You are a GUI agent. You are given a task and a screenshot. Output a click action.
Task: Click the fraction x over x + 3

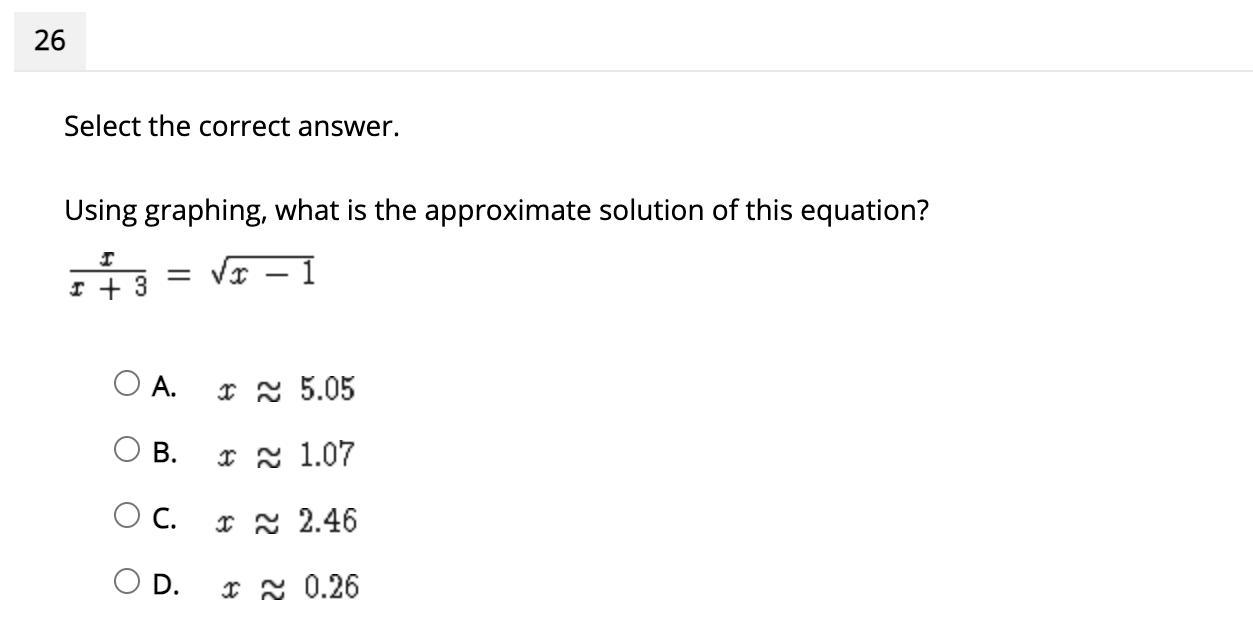click(109, 274)
